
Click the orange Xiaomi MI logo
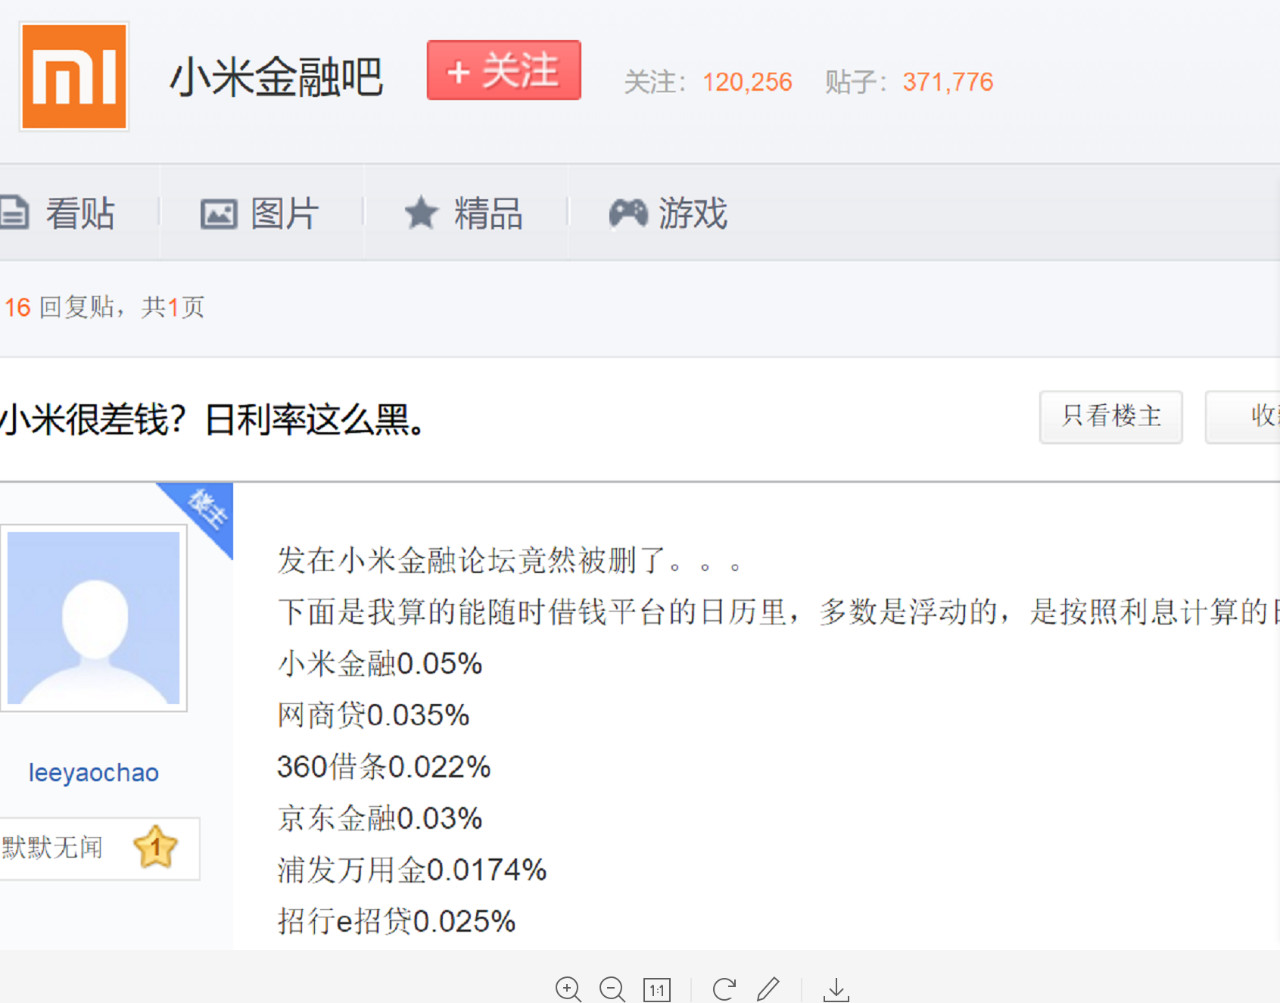74,77
